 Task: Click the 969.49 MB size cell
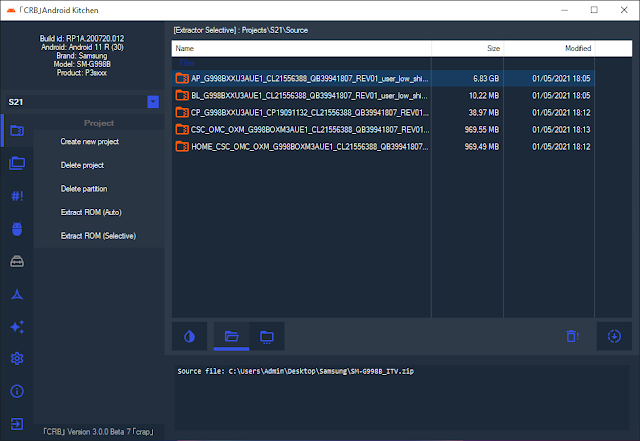click(482, 147)
